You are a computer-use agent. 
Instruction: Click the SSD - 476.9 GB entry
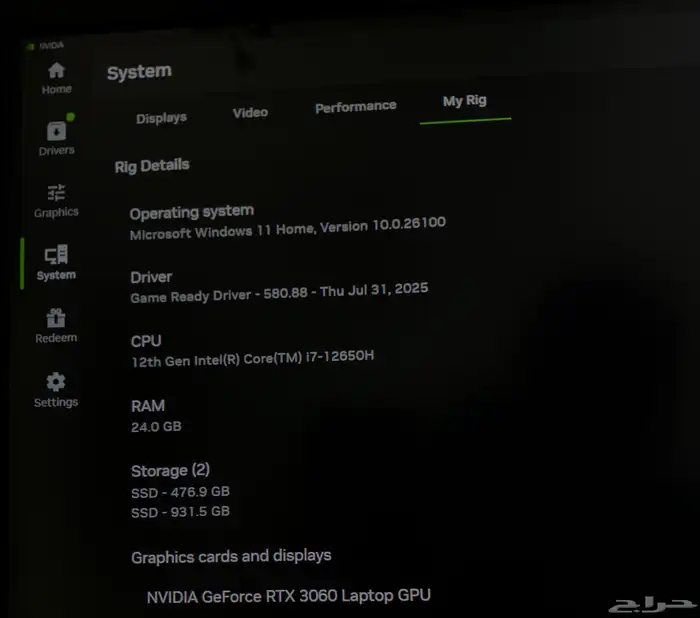click(x=180, y=492)
